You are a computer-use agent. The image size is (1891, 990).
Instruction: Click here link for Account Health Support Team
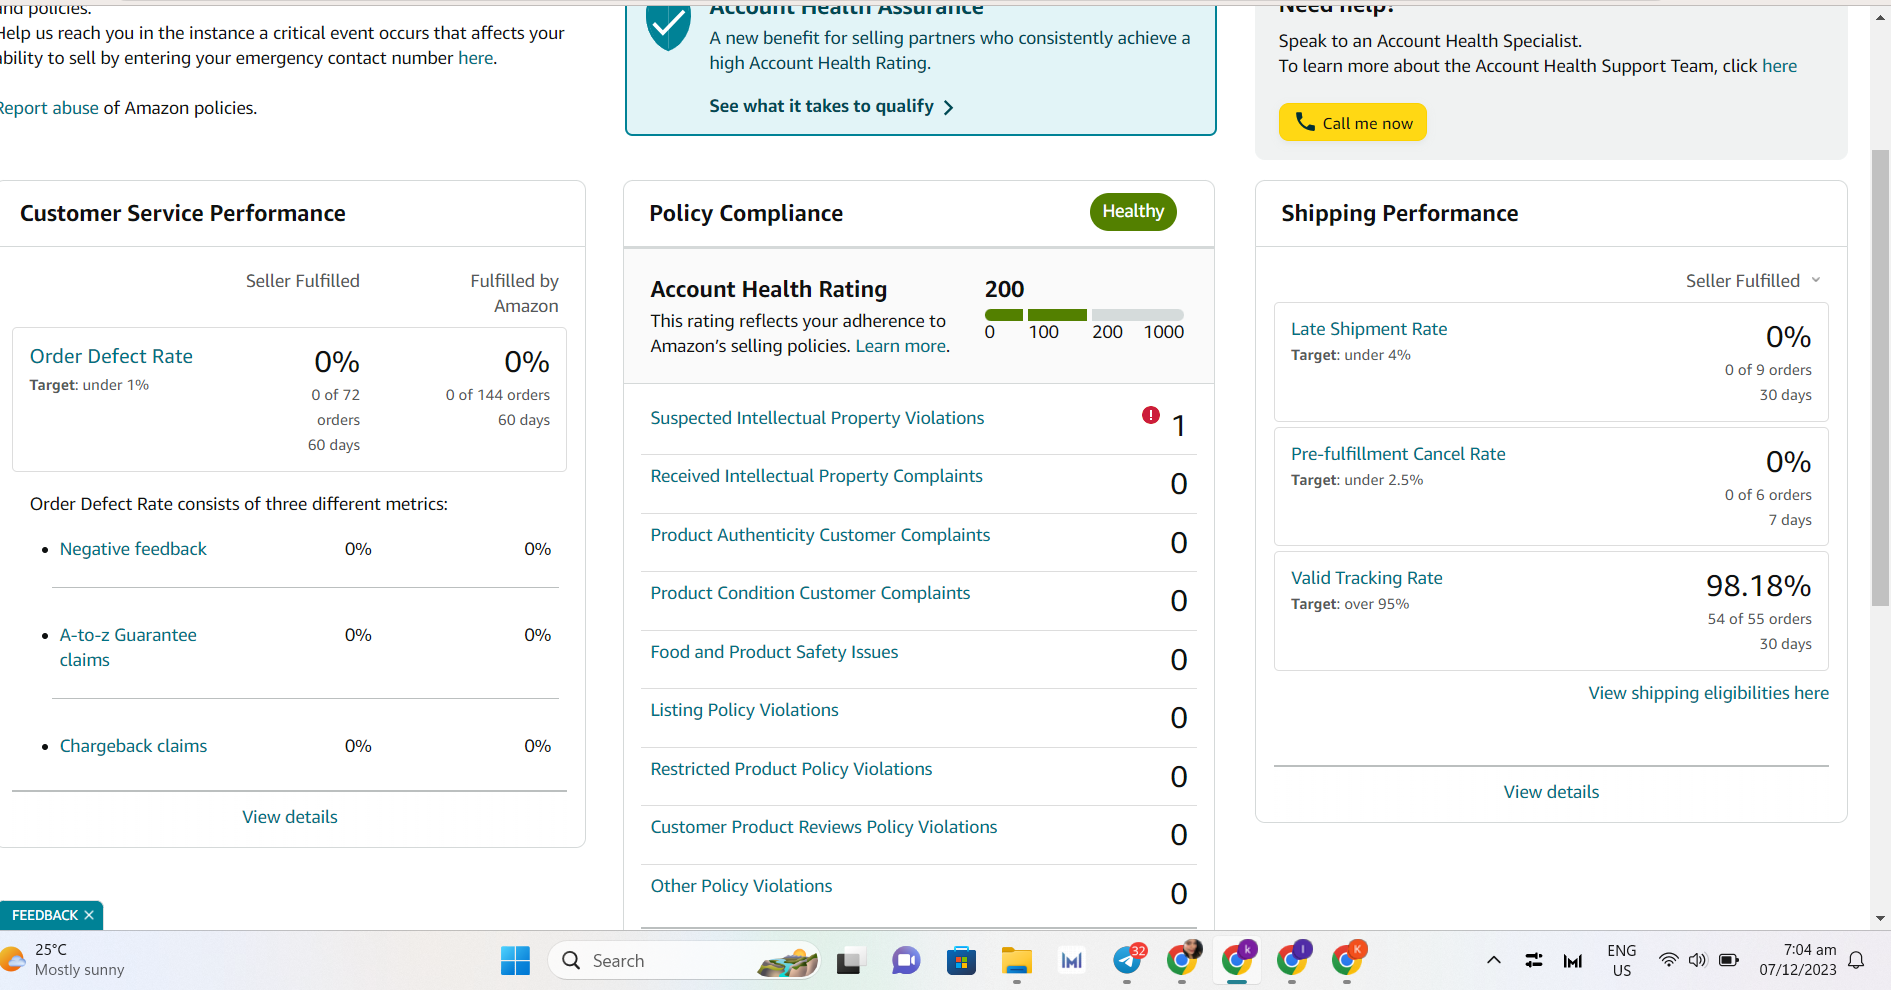(x=1779, y=66)
